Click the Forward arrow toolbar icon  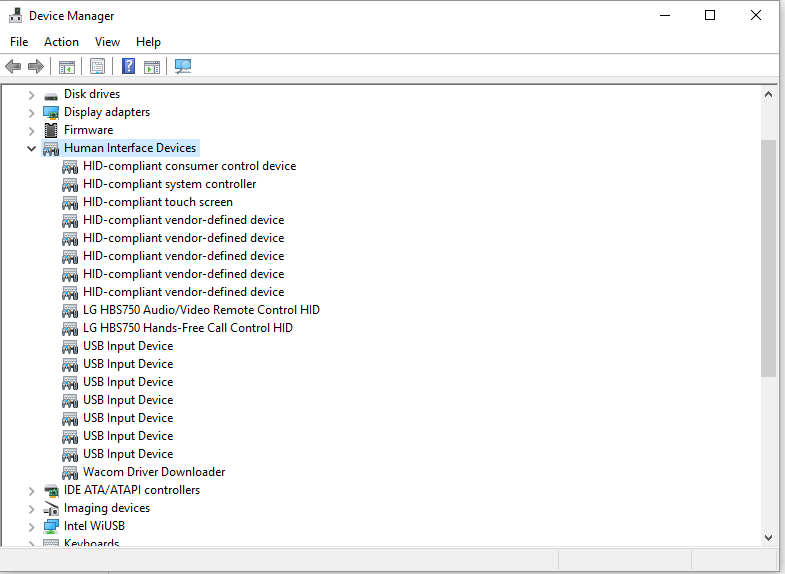pos(36,66)
